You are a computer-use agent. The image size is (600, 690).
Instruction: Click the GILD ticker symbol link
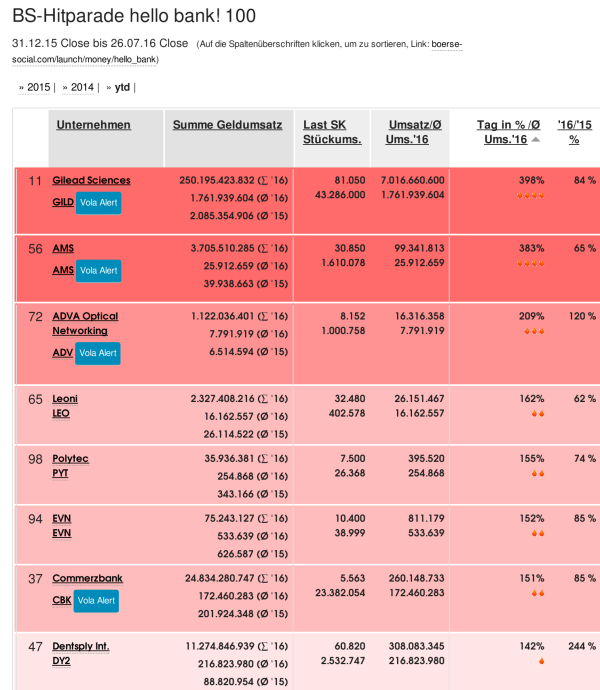[62, 202]
